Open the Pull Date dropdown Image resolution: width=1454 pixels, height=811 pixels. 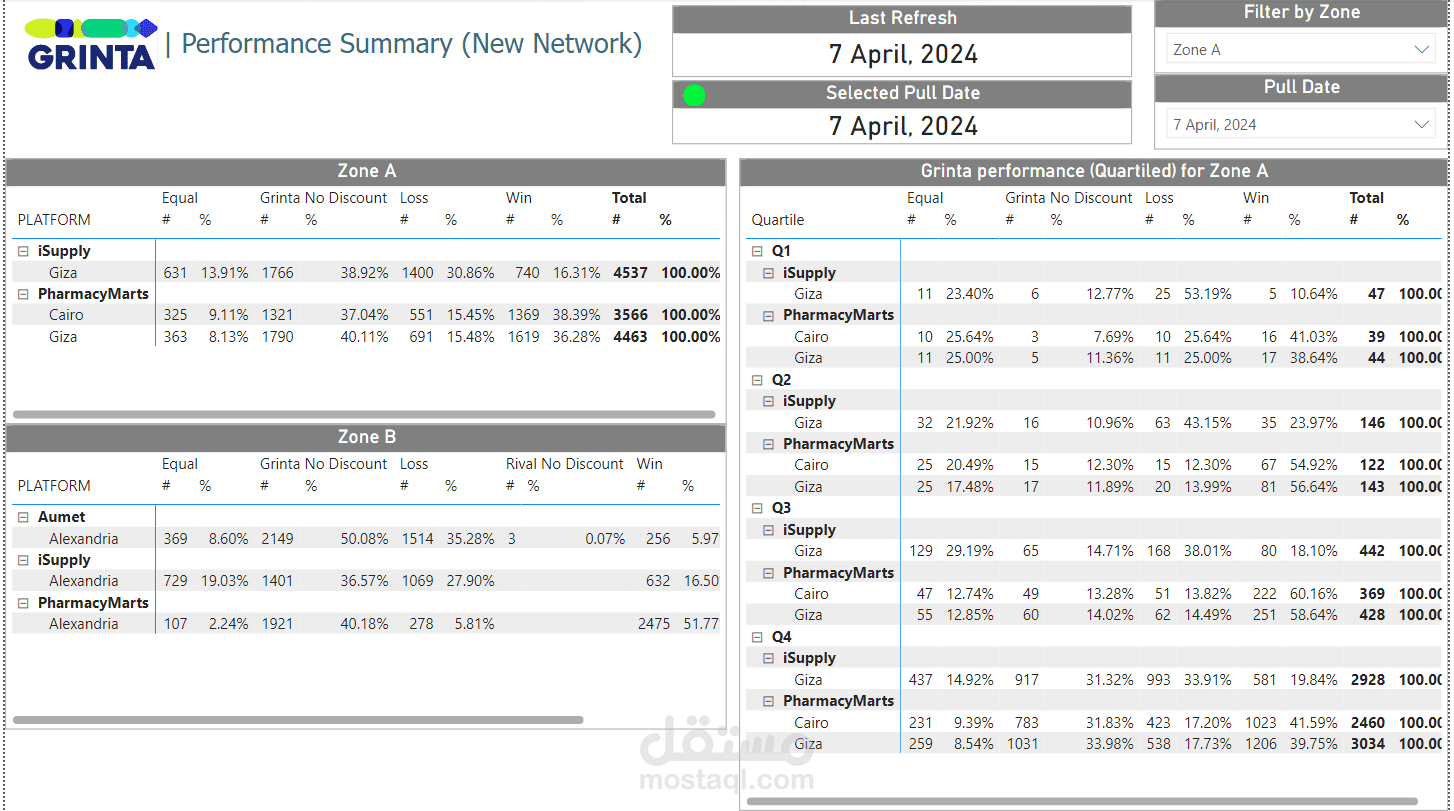(x=1301, y=125)
